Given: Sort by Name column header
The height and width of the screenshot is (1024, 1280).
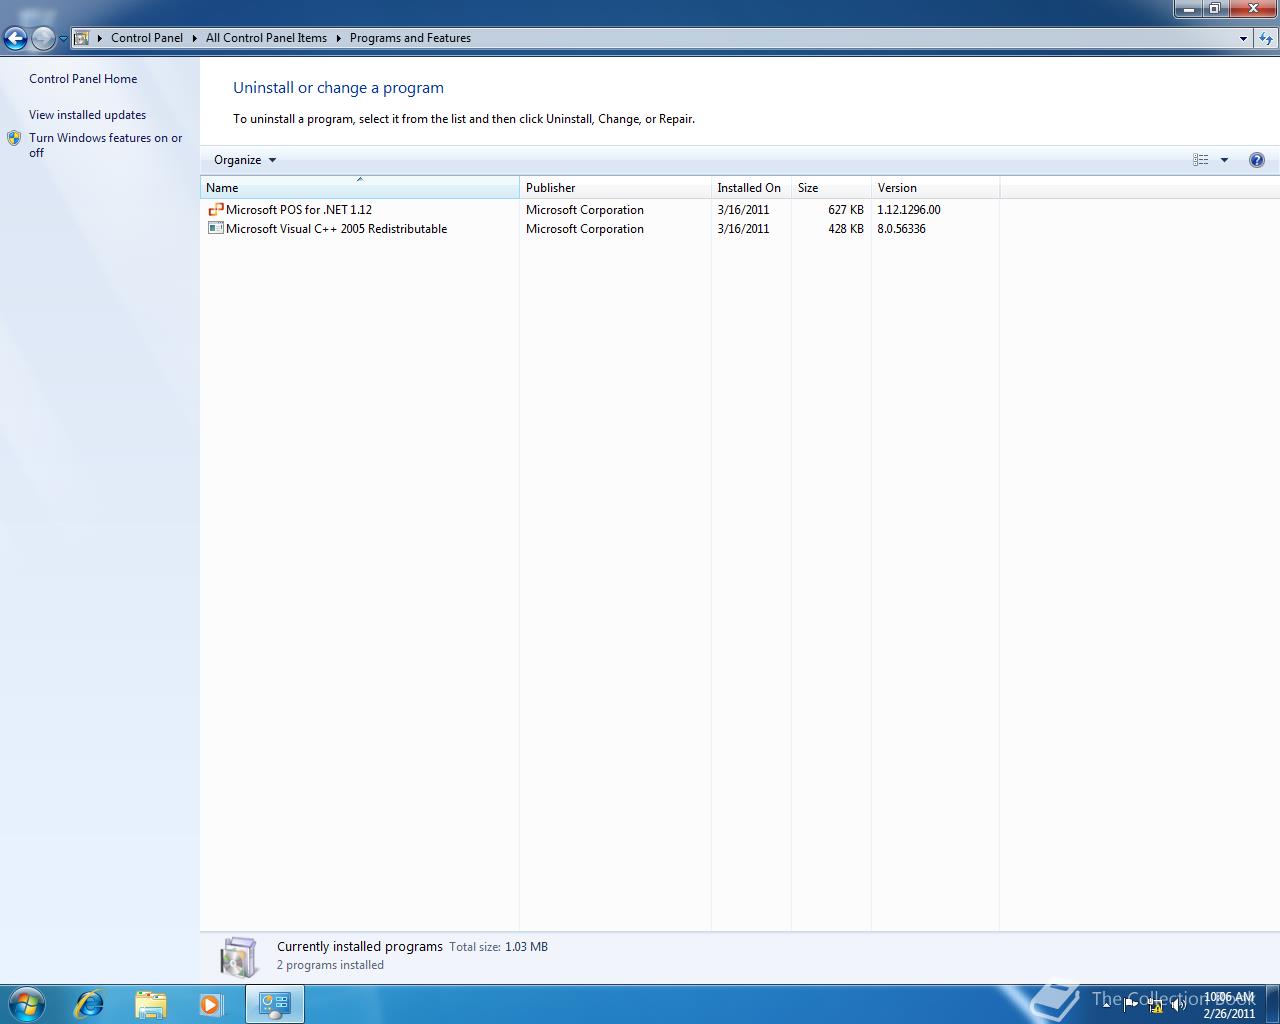Looking at the screenshot, I should pos(360,188).
